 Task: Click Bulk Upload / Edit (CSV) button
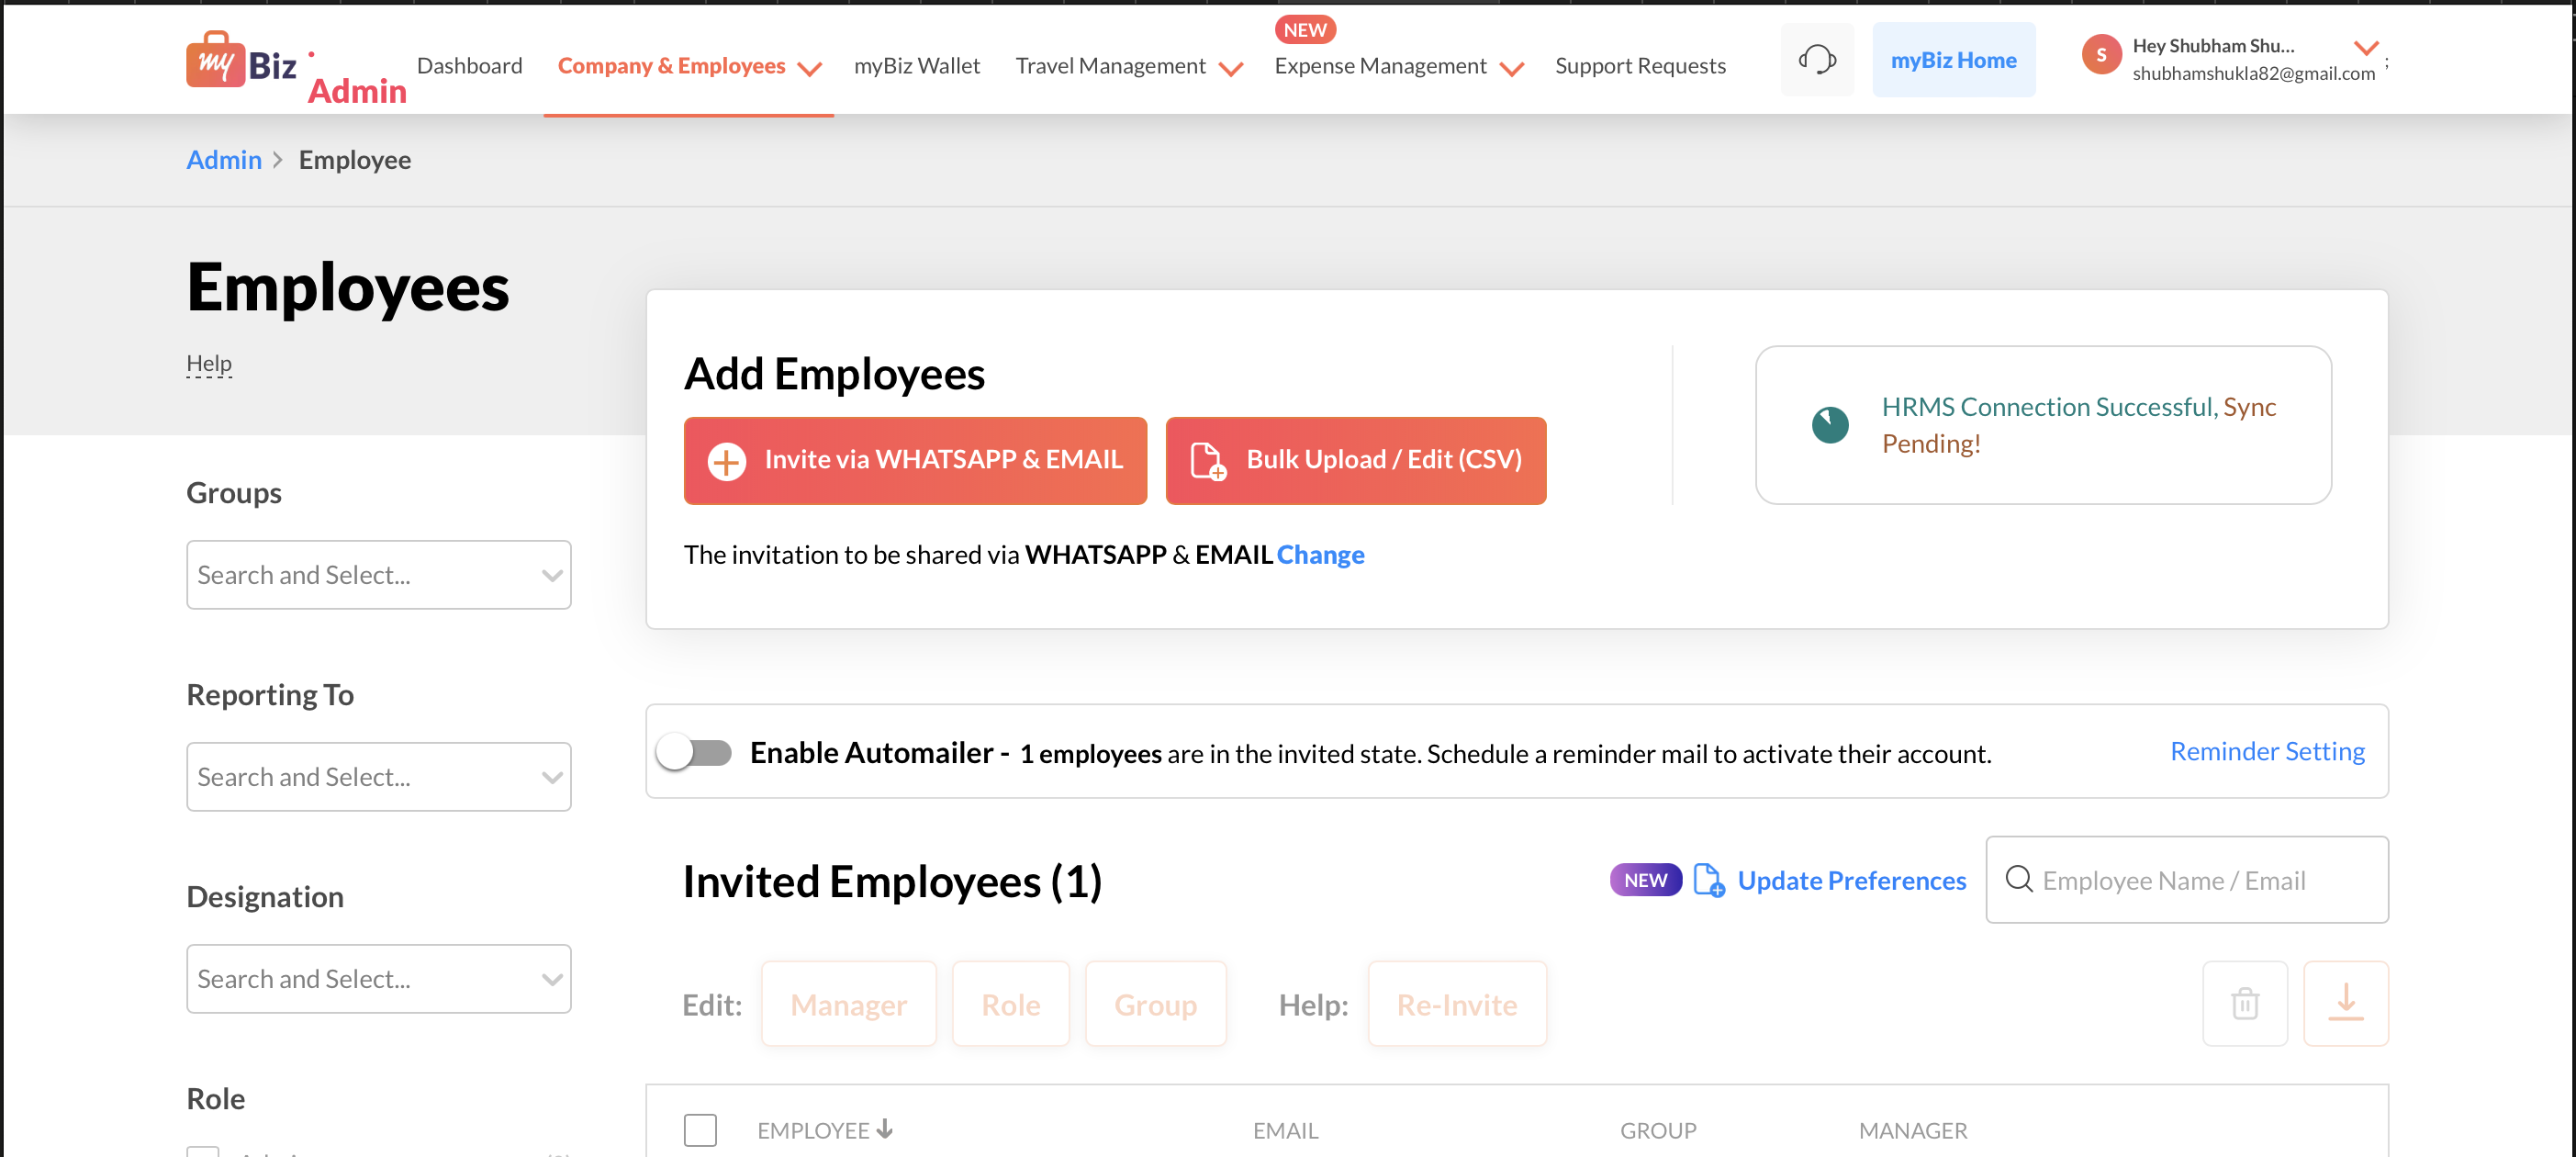pyautogui.click(x=1356, y=460)
